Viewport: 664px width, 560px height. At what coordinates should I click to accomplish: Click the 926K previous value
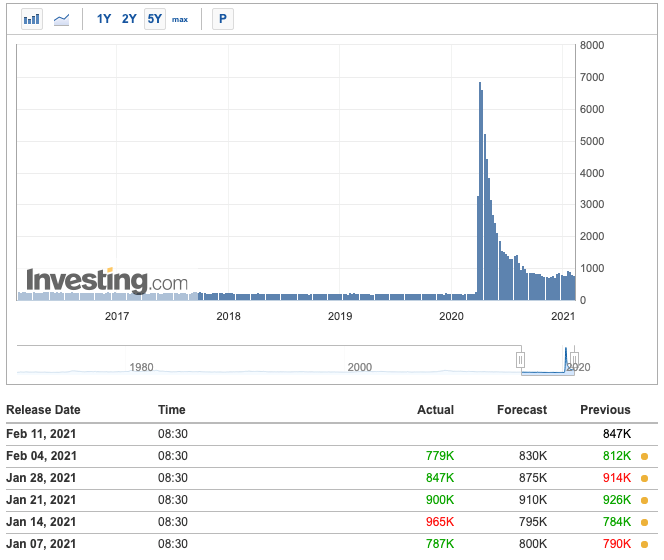point(617,500)
